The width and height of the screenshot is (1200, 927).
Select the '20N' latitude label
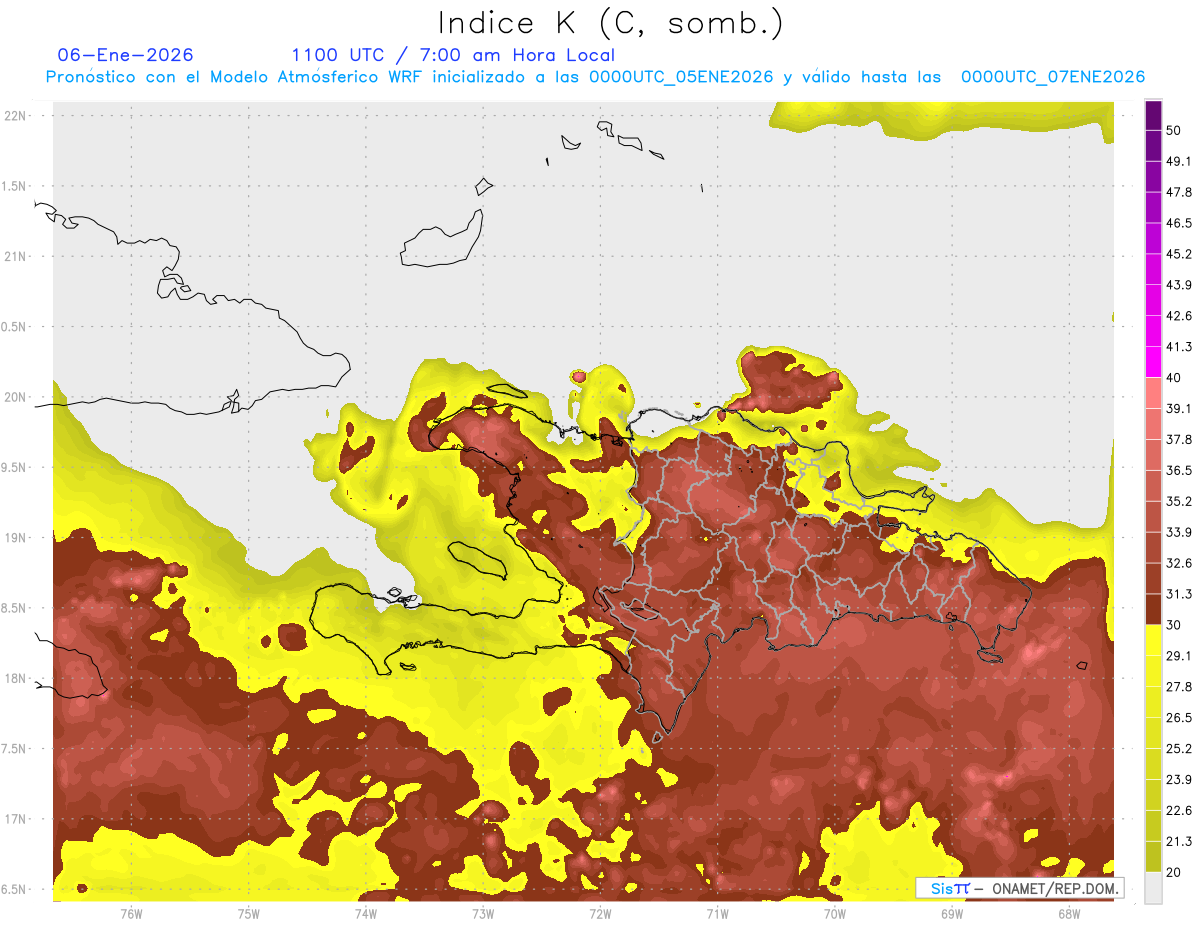pyautogui.click(x=17, y=397)
